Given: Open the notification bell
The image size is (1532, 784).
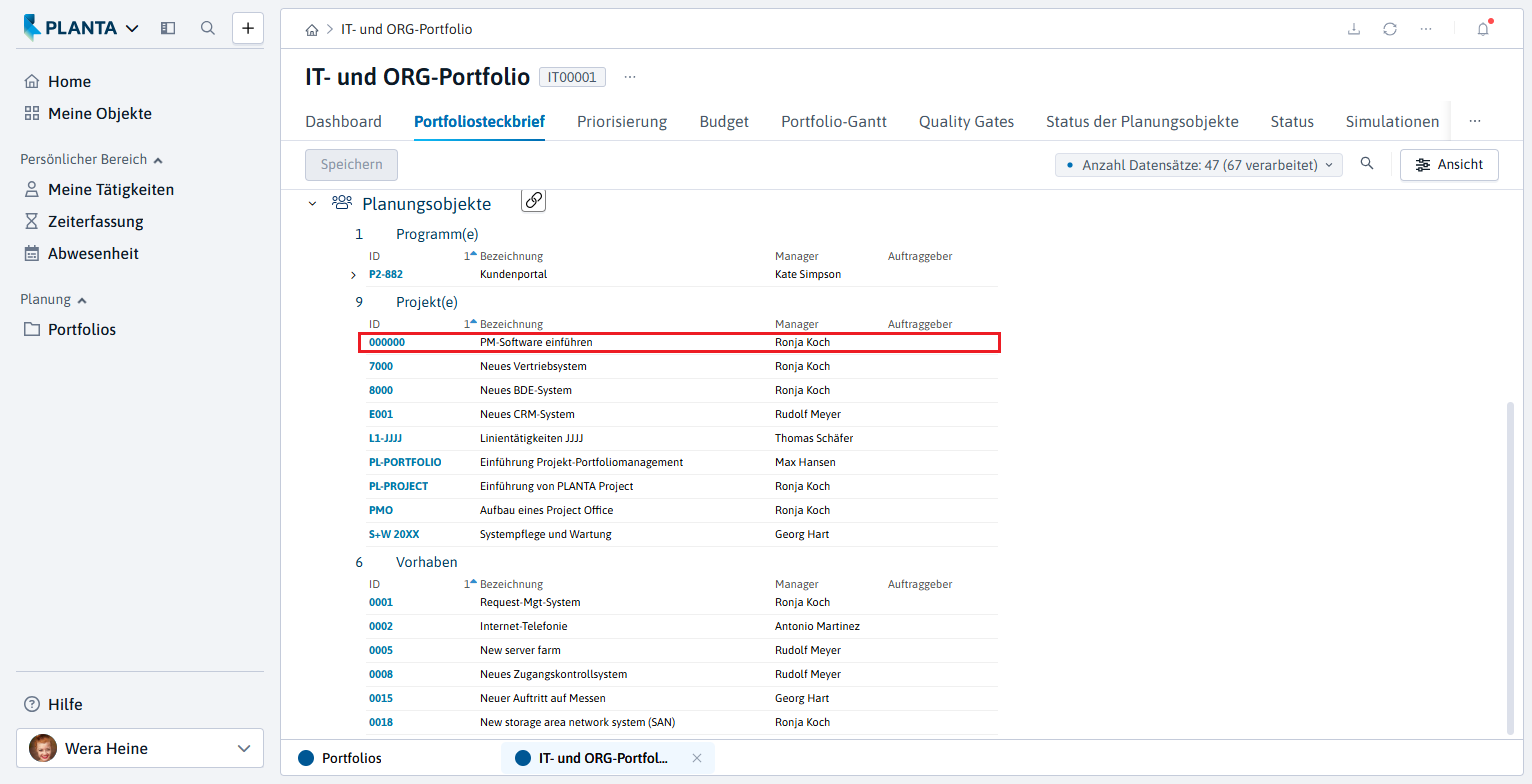Looking at the screenshot, I should [x=1483, y=29].
